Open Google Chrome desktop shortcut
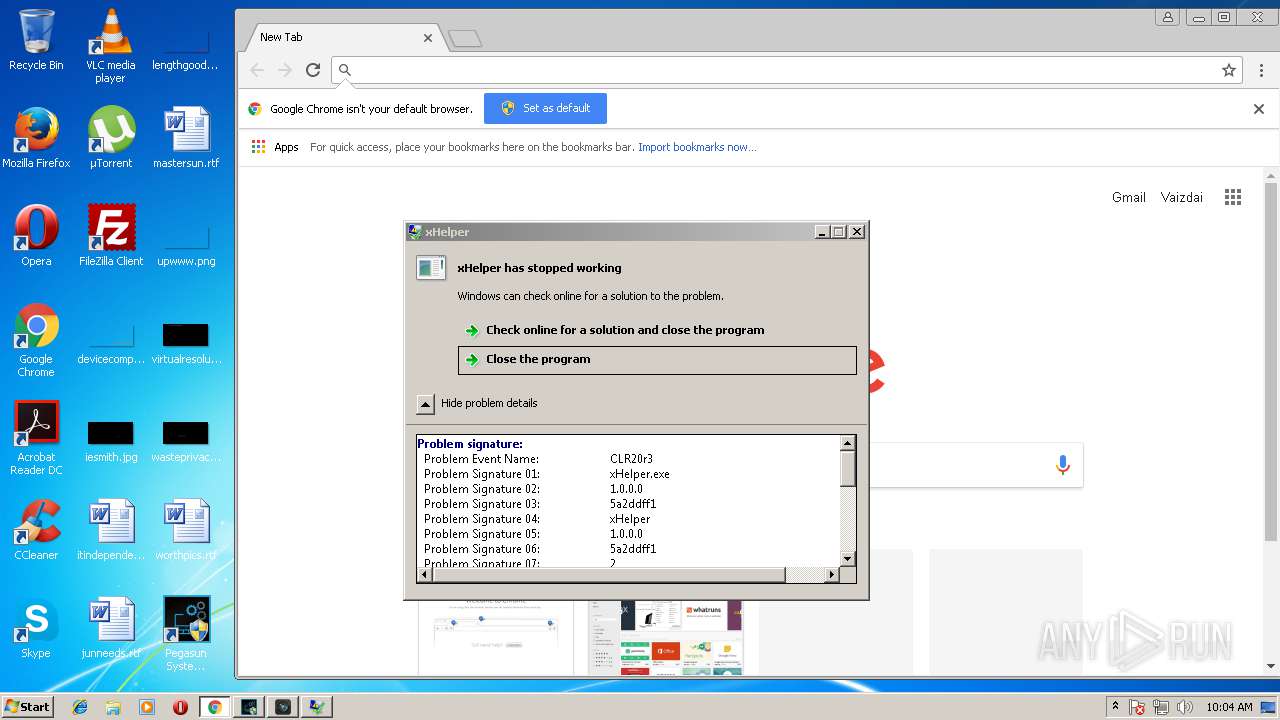Screen dimensions: 1280x720 36,340
